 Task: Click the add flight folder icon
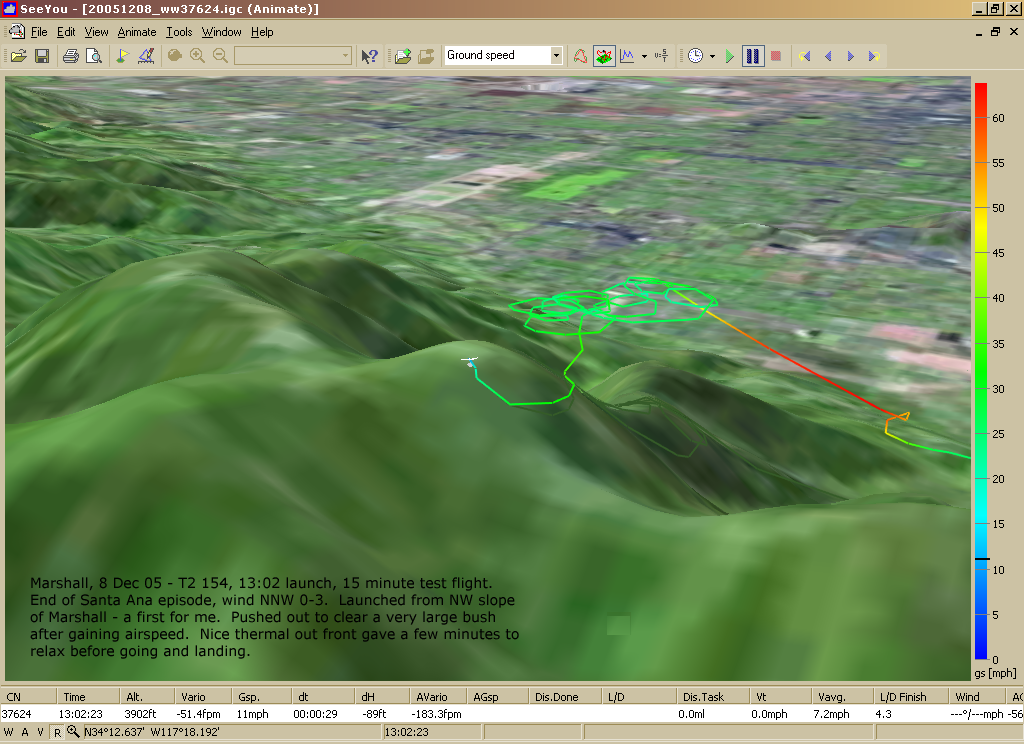point(403,56)
